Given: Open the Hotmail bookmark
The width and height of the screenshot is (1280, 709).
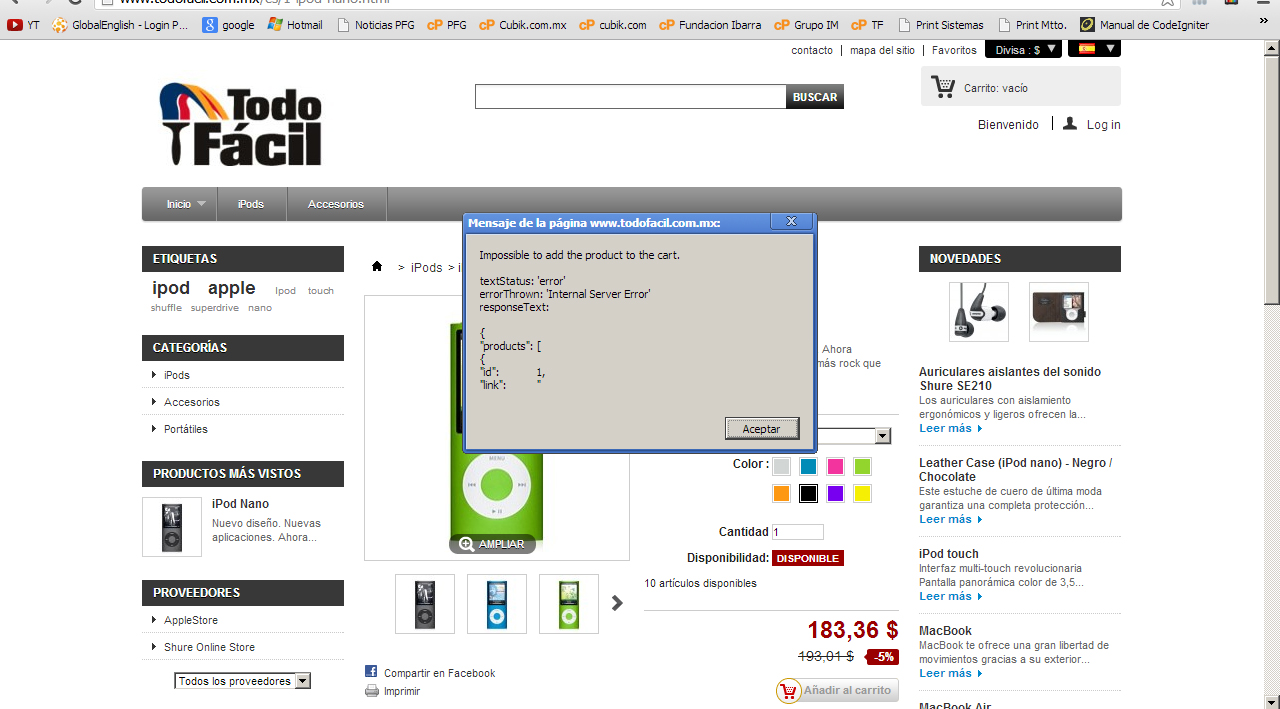Looking at the screenshot, I should click(295, 25).
